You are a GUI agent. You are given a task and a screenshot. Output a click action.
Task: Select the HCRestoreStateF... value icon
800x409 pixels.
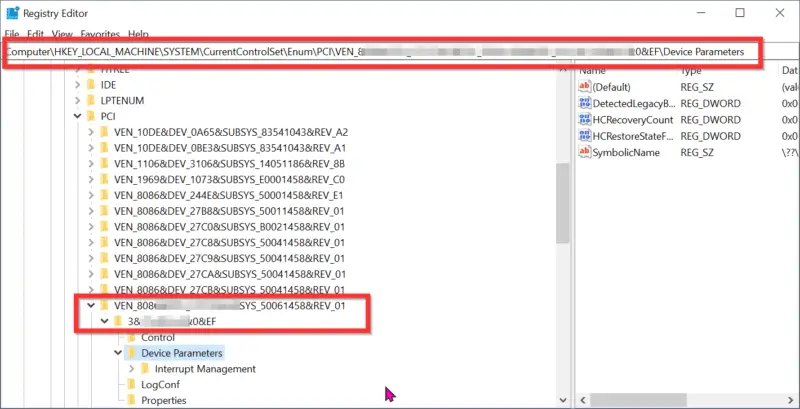tap(585, 136)
